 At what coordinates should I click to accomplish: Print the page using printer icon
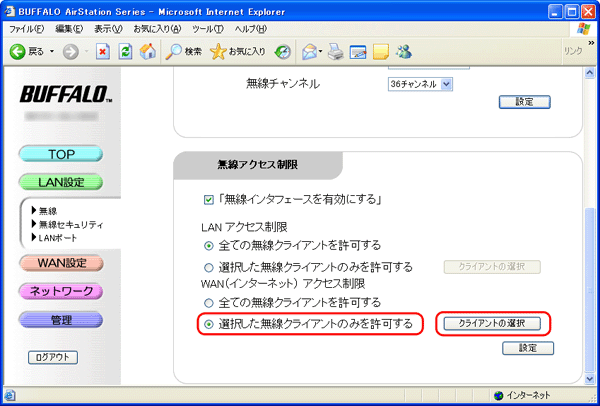click(x=336, y=52)
